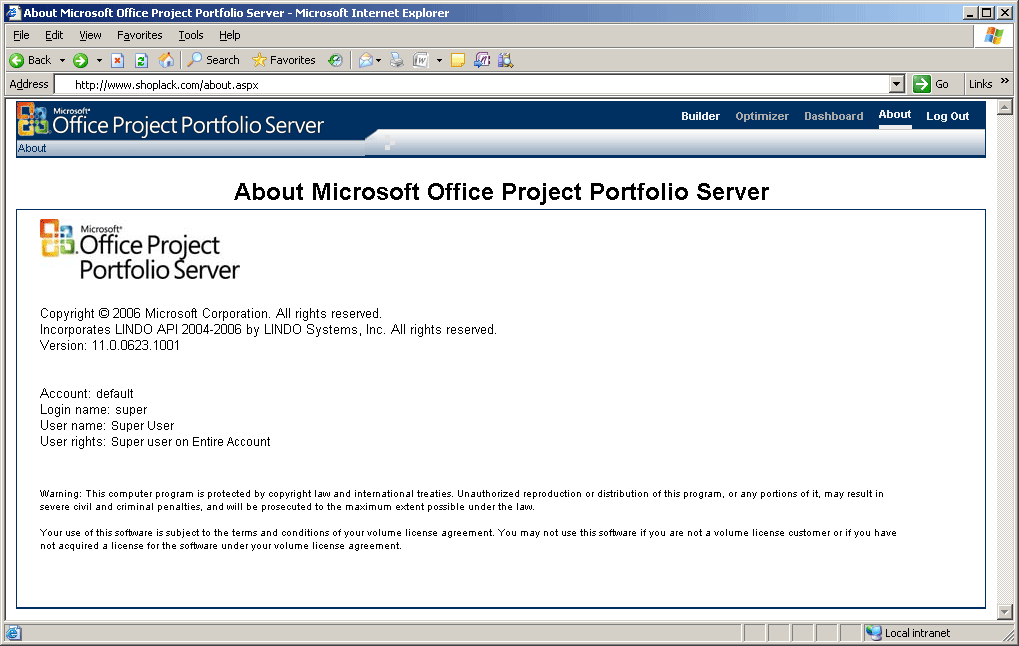Click the scrollbar up arrow
The image size is (1019, 646).
[1005, 107]
